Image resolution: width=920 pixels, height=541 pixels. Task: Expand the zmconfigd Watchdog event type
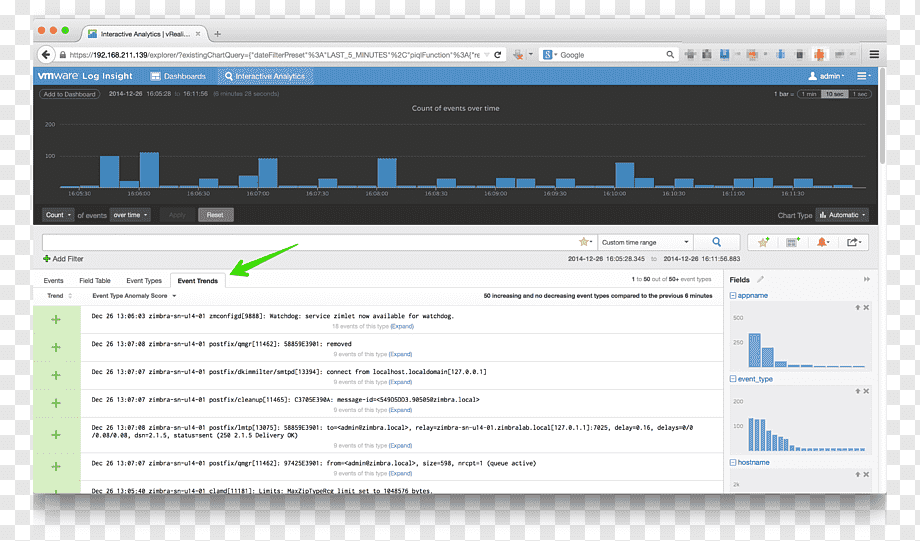pyautogui.click(x=402, y=326)
